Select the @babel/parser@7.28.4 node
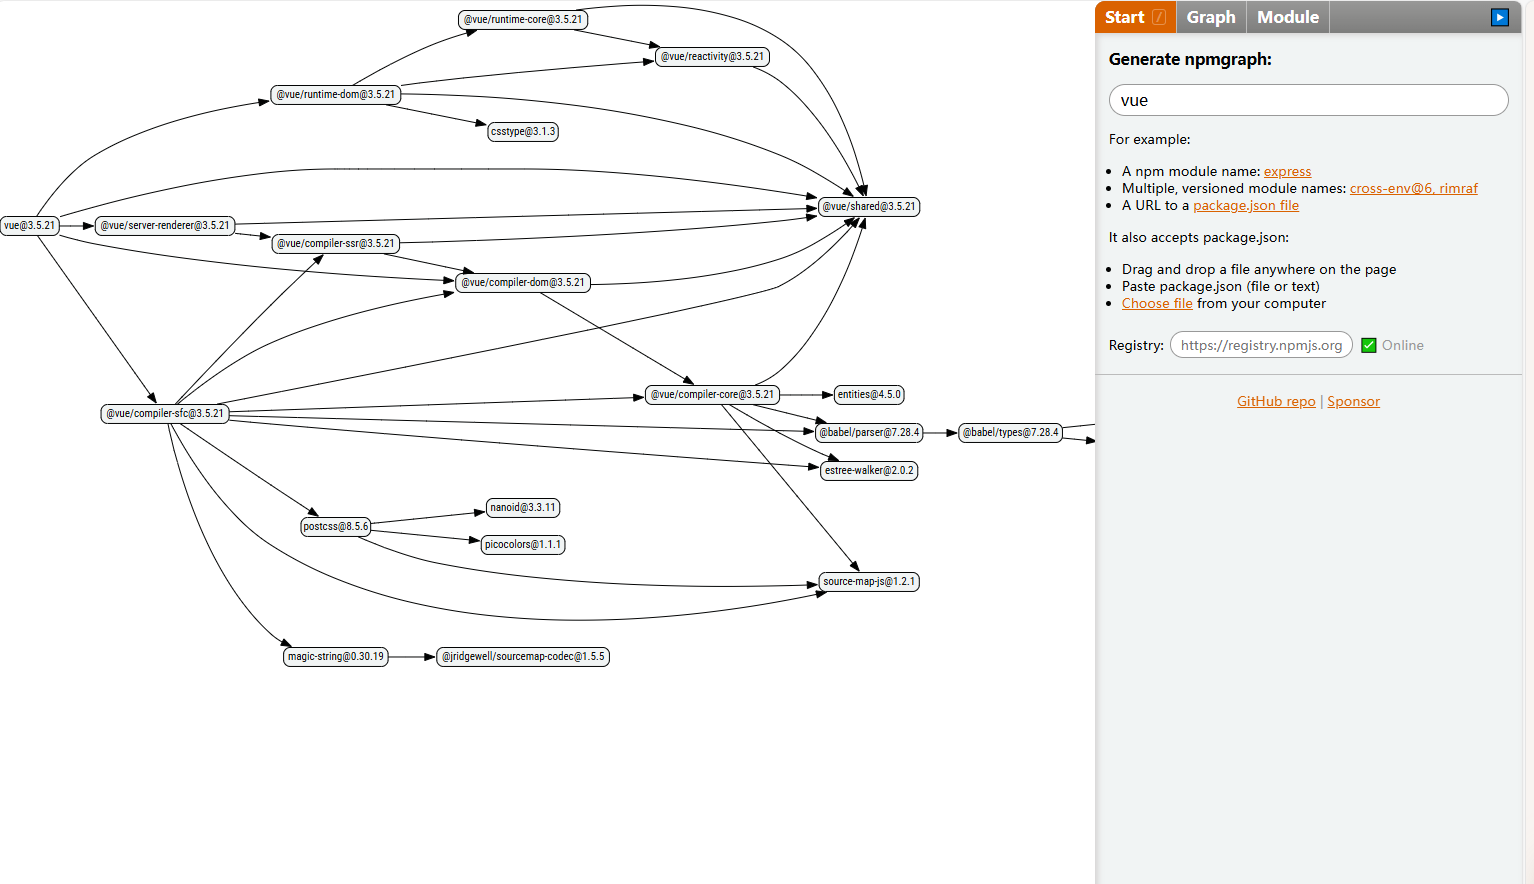The image size is (1534, 884). coord(868,433)
